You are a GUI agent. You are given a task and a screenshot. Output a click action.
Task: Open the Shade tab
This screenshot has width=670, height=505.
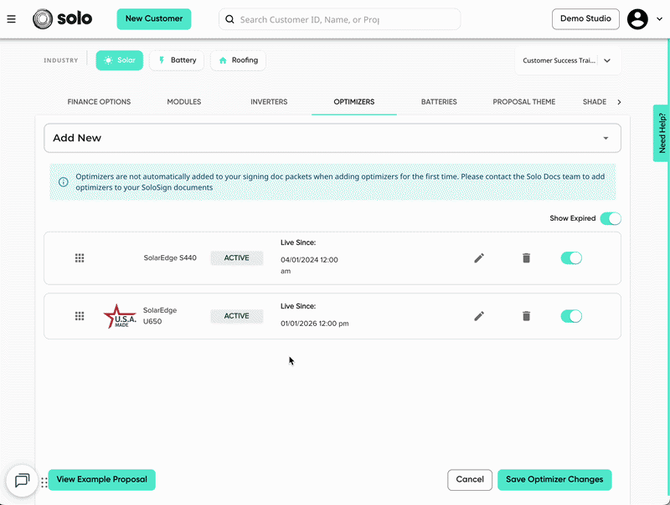(x=594, y=102)
